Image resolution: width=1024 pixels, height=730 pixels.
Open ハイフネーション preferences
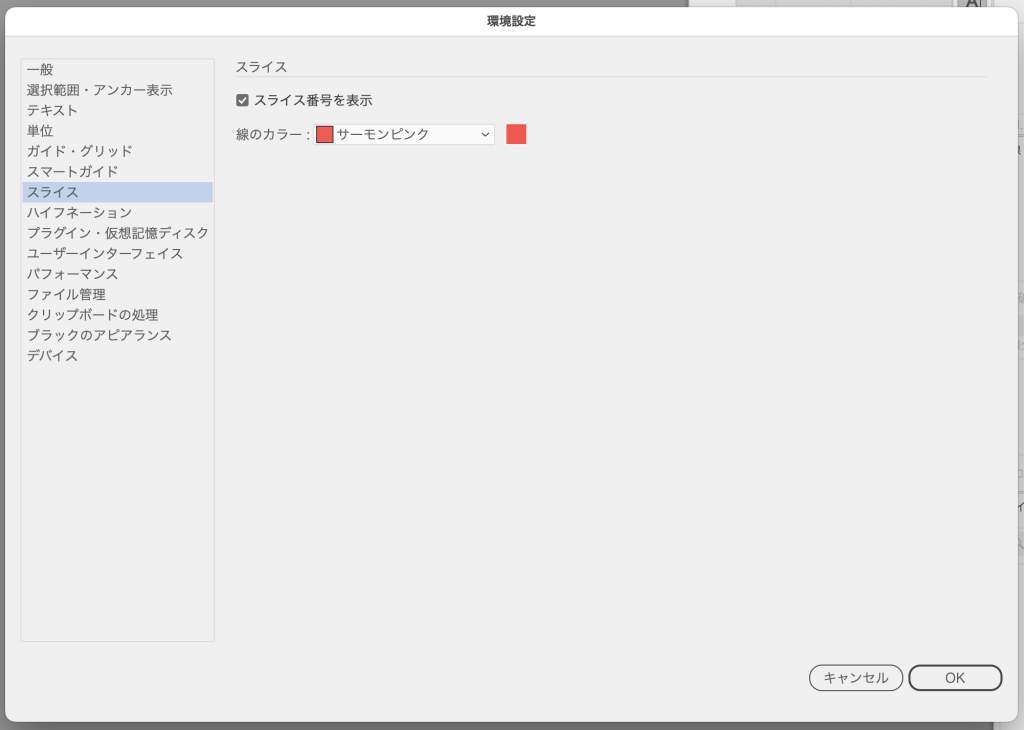(x=80, y=213)
